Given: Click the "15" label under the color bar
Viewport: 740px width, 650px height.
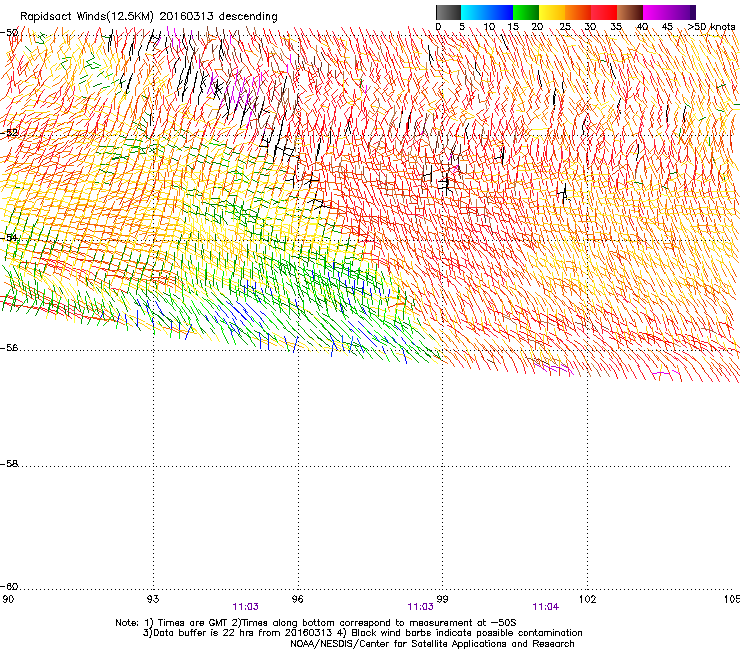Looking at the screenshot, I should 513,27.
